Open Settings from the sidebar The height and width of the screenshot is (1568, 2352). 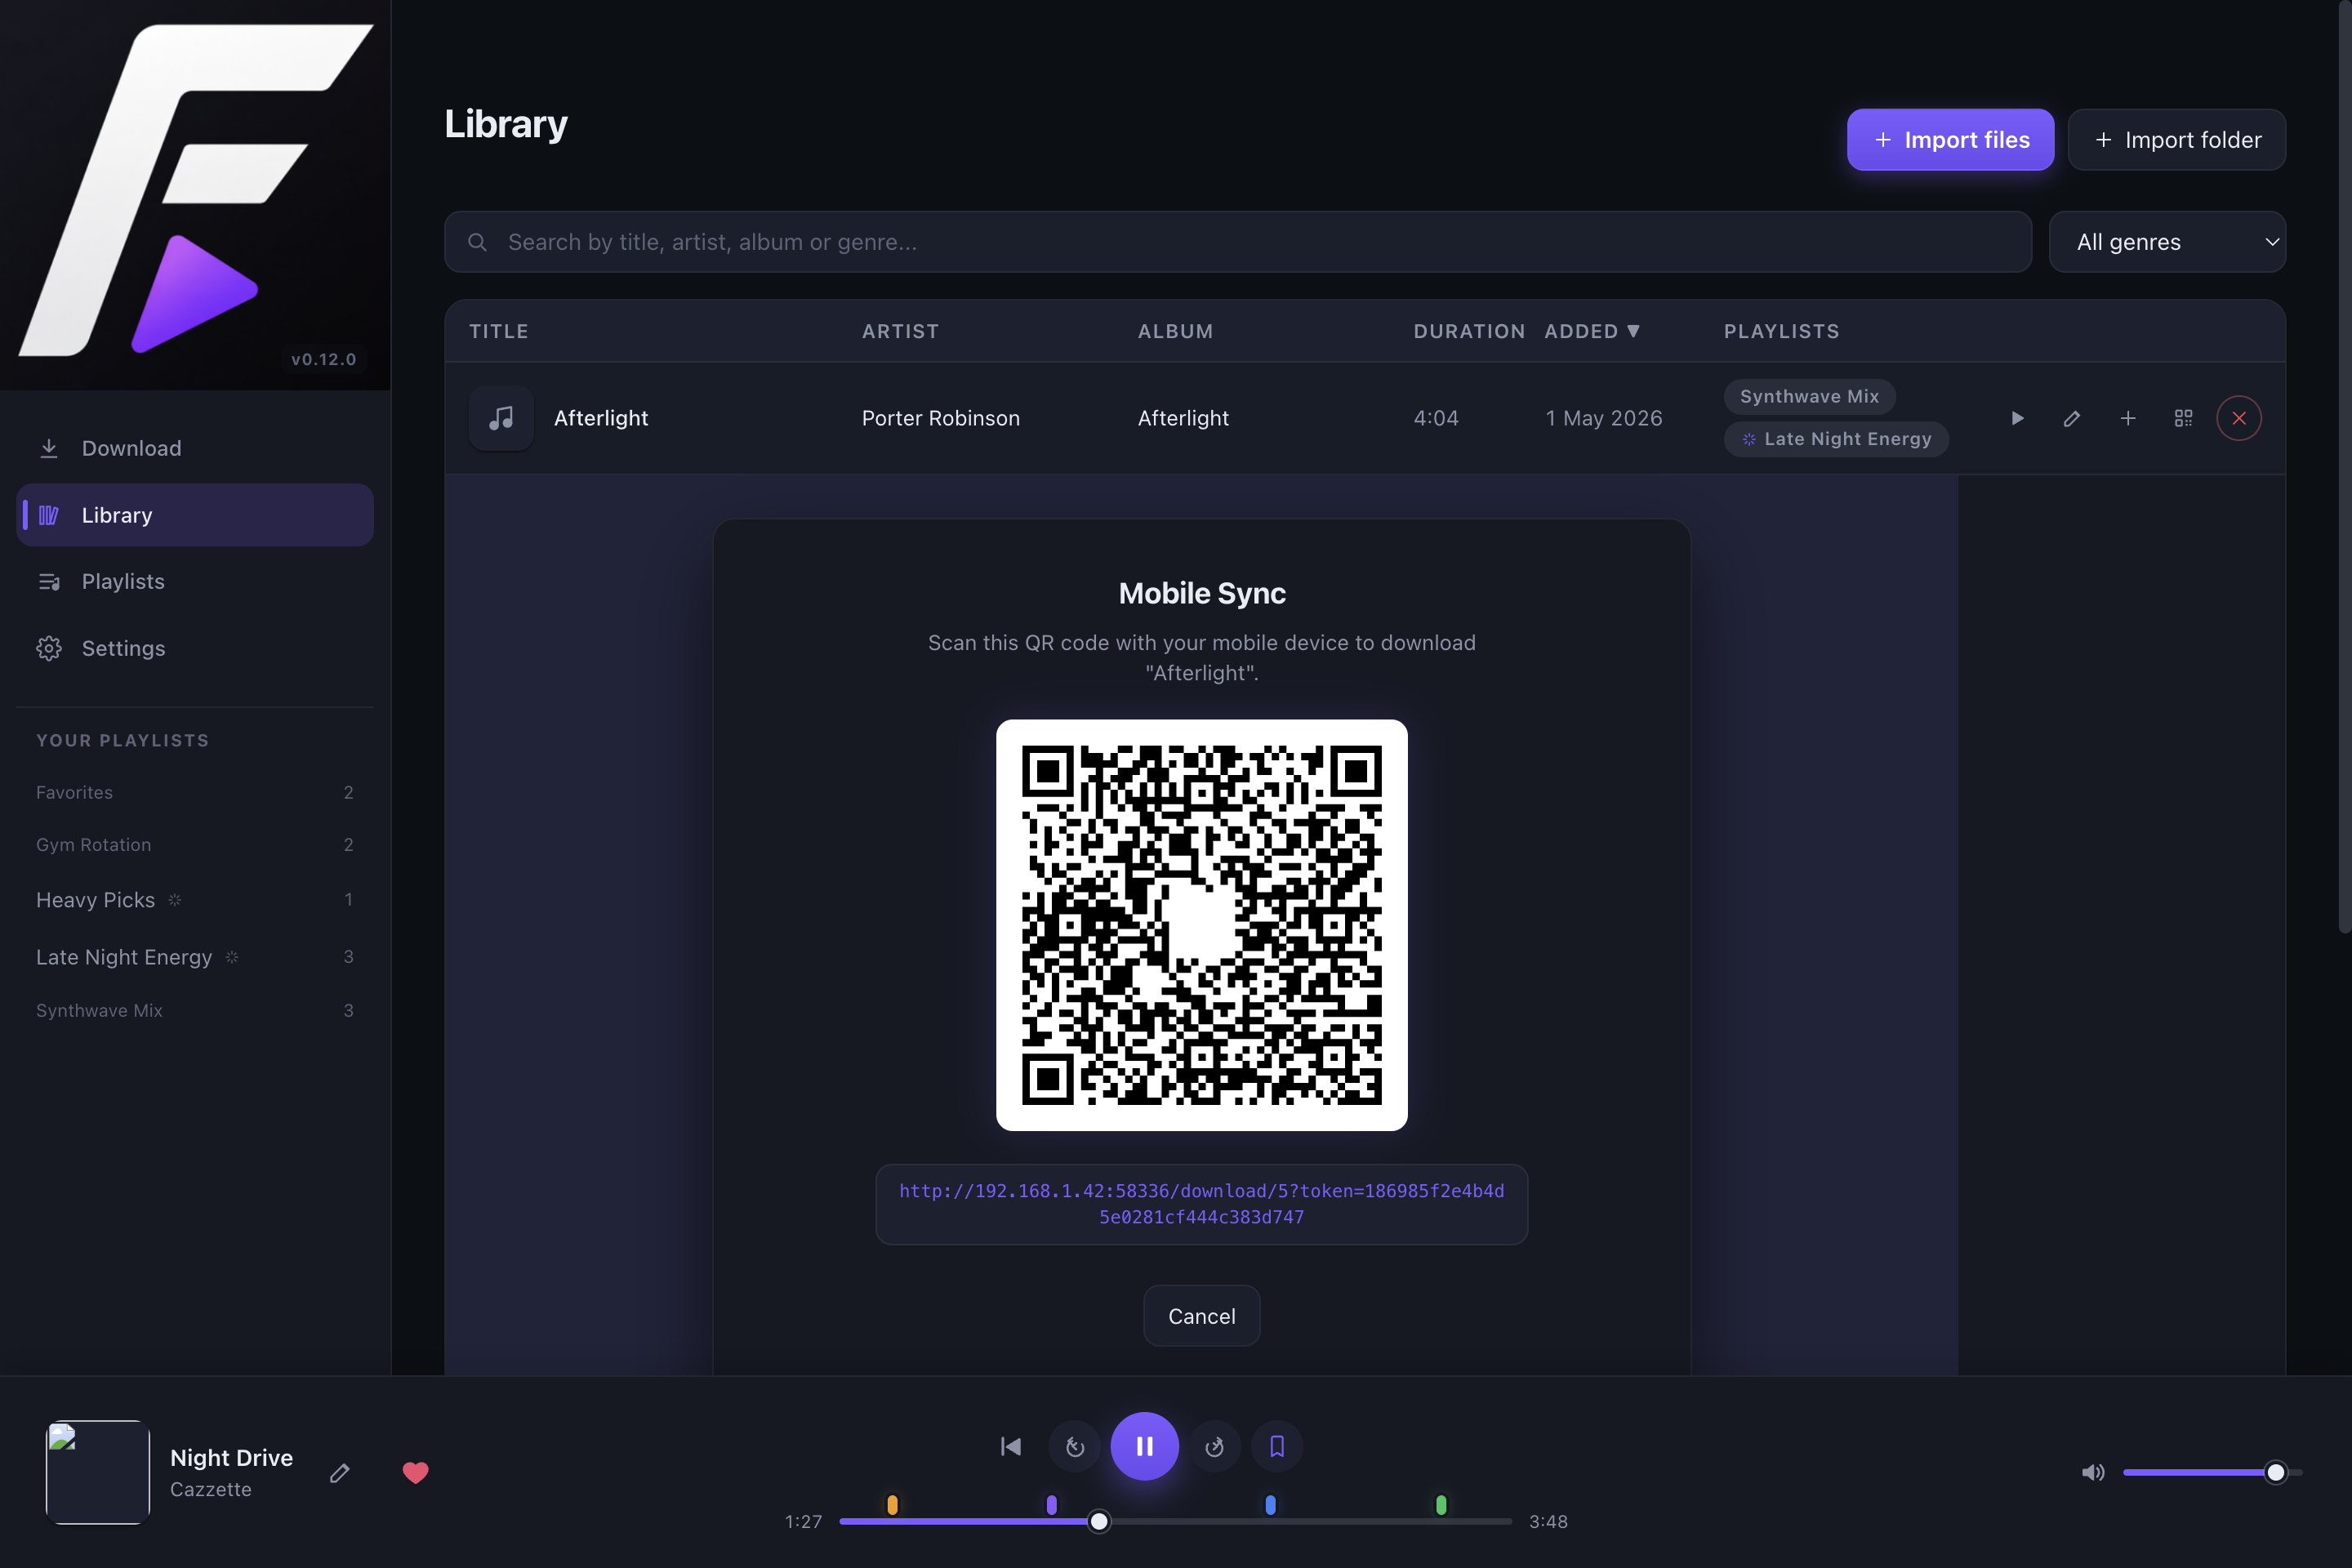[195, 648]
